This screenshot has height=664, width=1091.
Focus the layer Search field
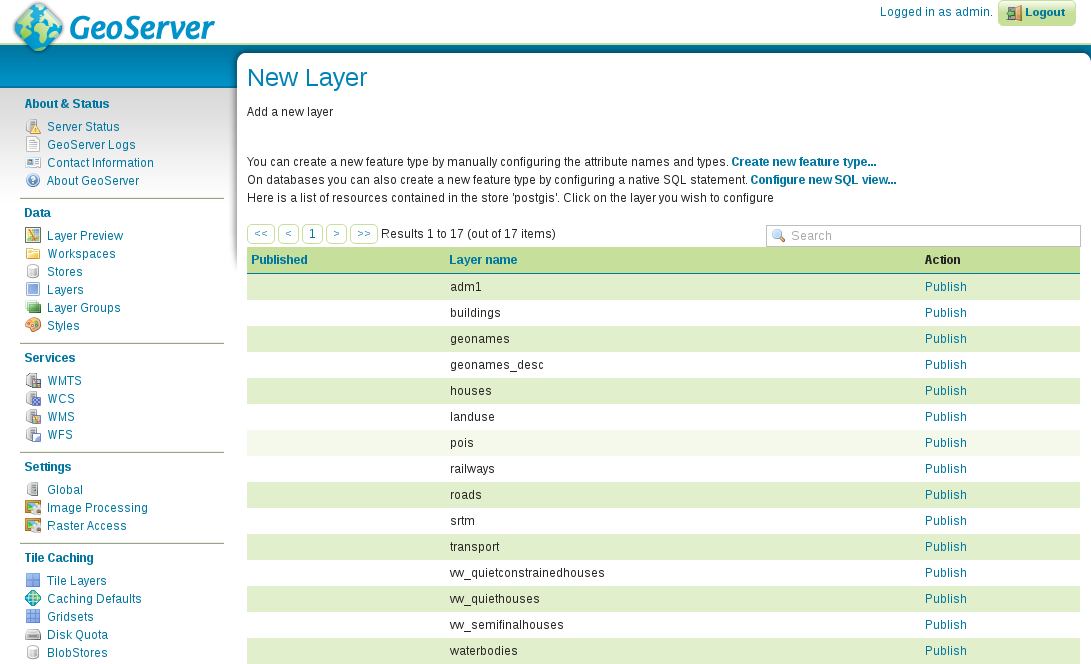pyautogui.click(x=923, y=236)
